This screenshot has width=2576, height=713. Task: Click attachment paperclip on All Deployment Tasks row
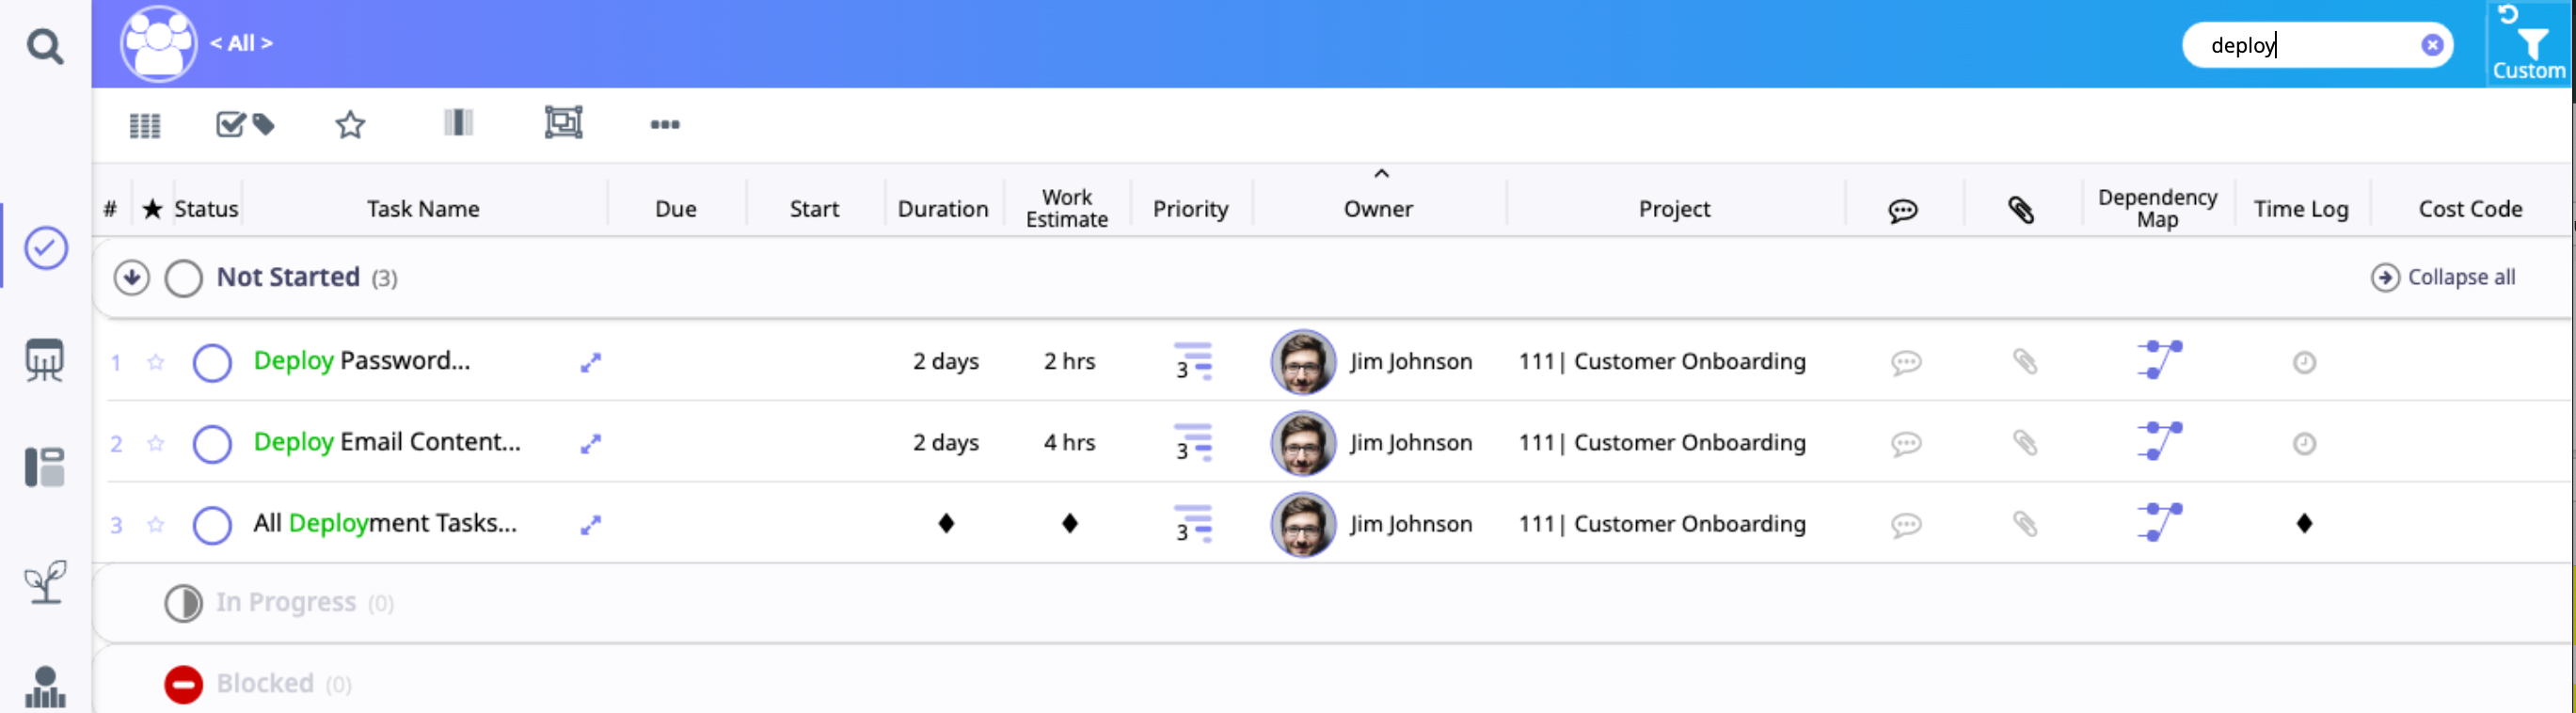[2024, 524]
